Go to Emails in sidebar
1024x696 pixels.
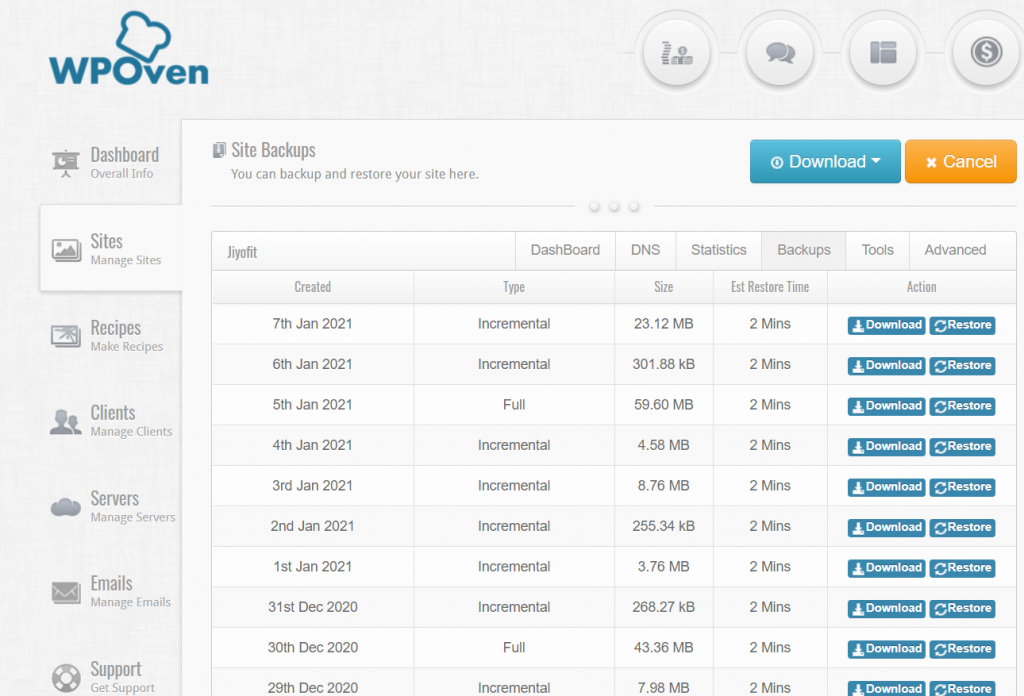click(x=110, y=591)
